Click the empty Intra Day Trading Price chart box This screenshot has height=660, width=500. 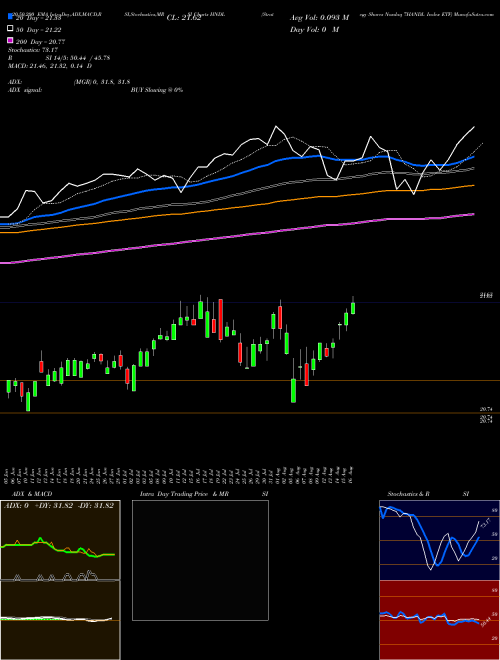coord(200,560)
